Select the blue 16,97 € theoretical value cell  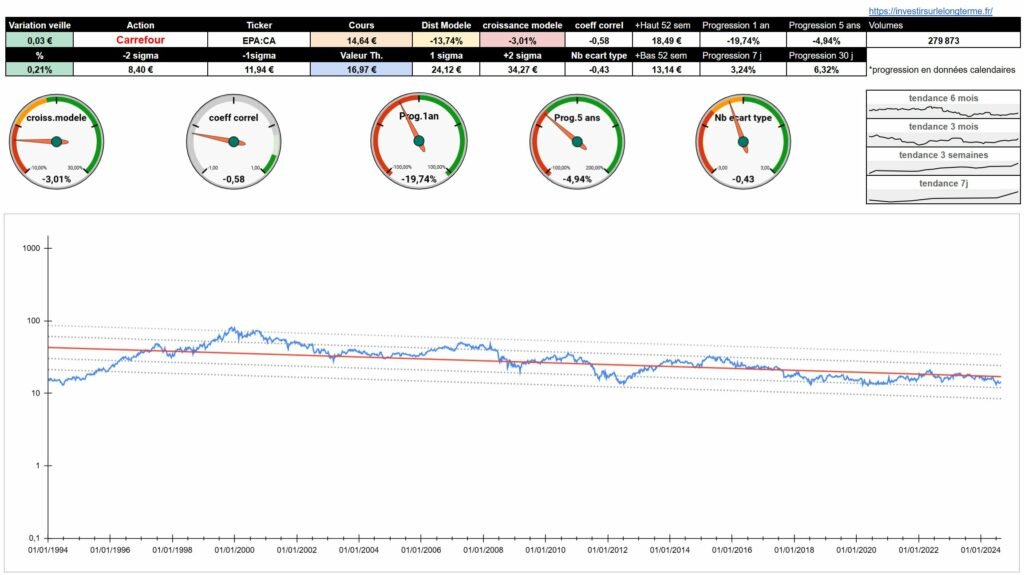[361, 70]
